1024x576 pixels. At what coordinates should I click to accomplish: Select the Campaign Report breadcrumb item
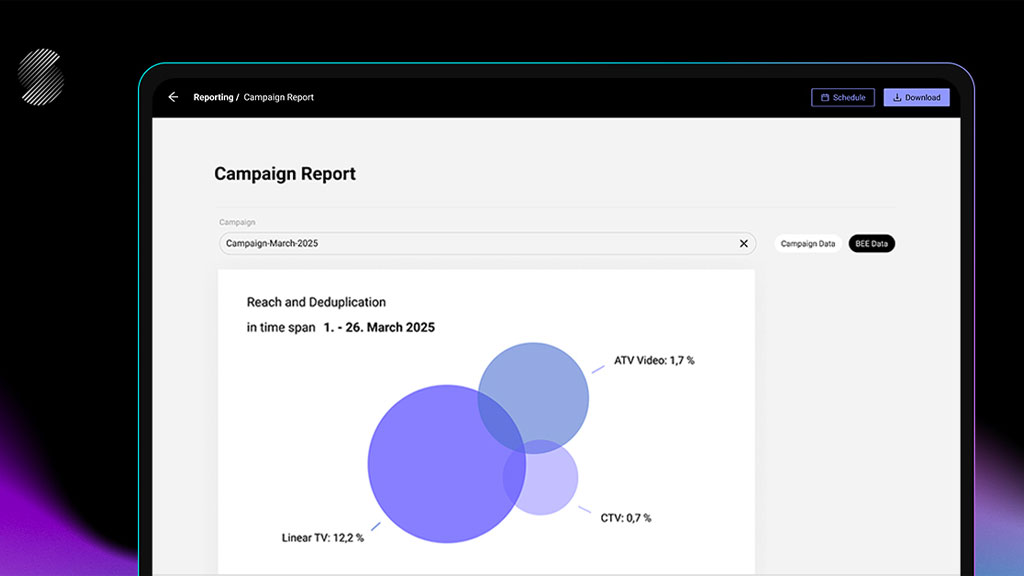click(279, 98)
